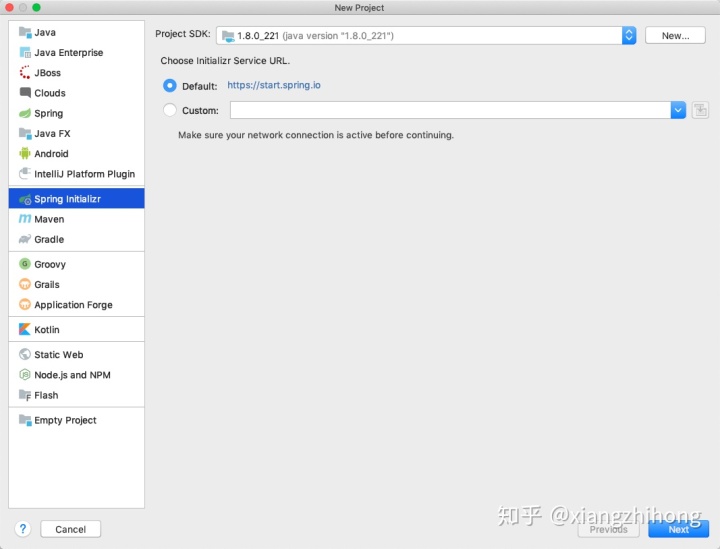
Task: Select the Spring entry
Action: tap(76, 113)
